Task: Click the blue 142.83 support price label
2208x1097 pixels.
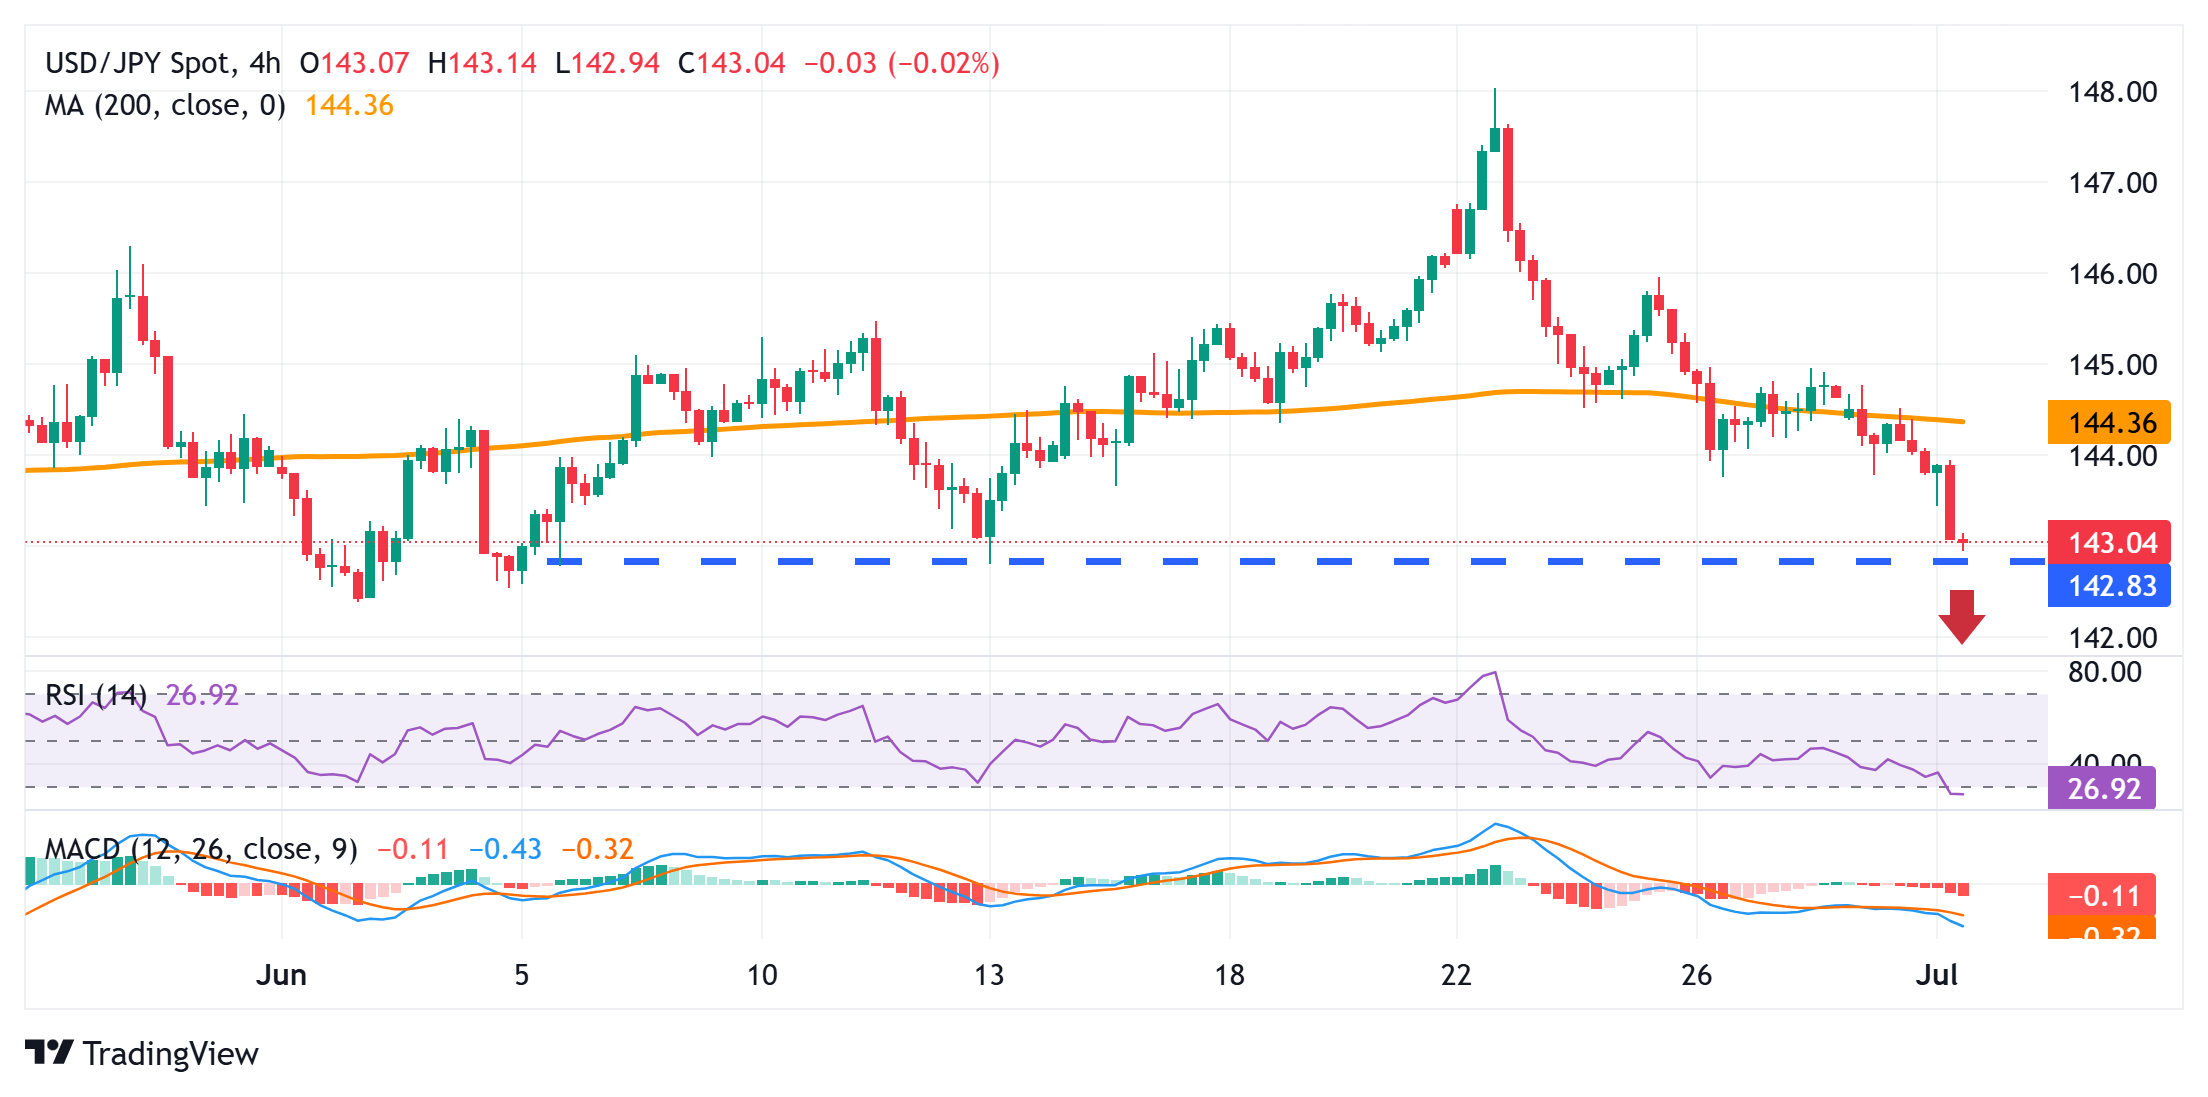Action: (2109, 585)
